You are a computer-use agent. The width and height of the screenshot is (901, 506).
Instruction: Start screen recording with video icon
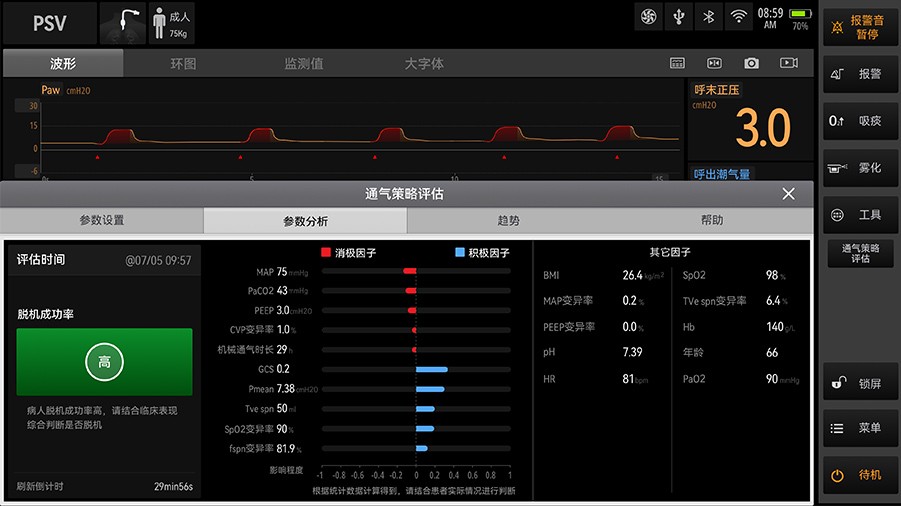(789, 63)
